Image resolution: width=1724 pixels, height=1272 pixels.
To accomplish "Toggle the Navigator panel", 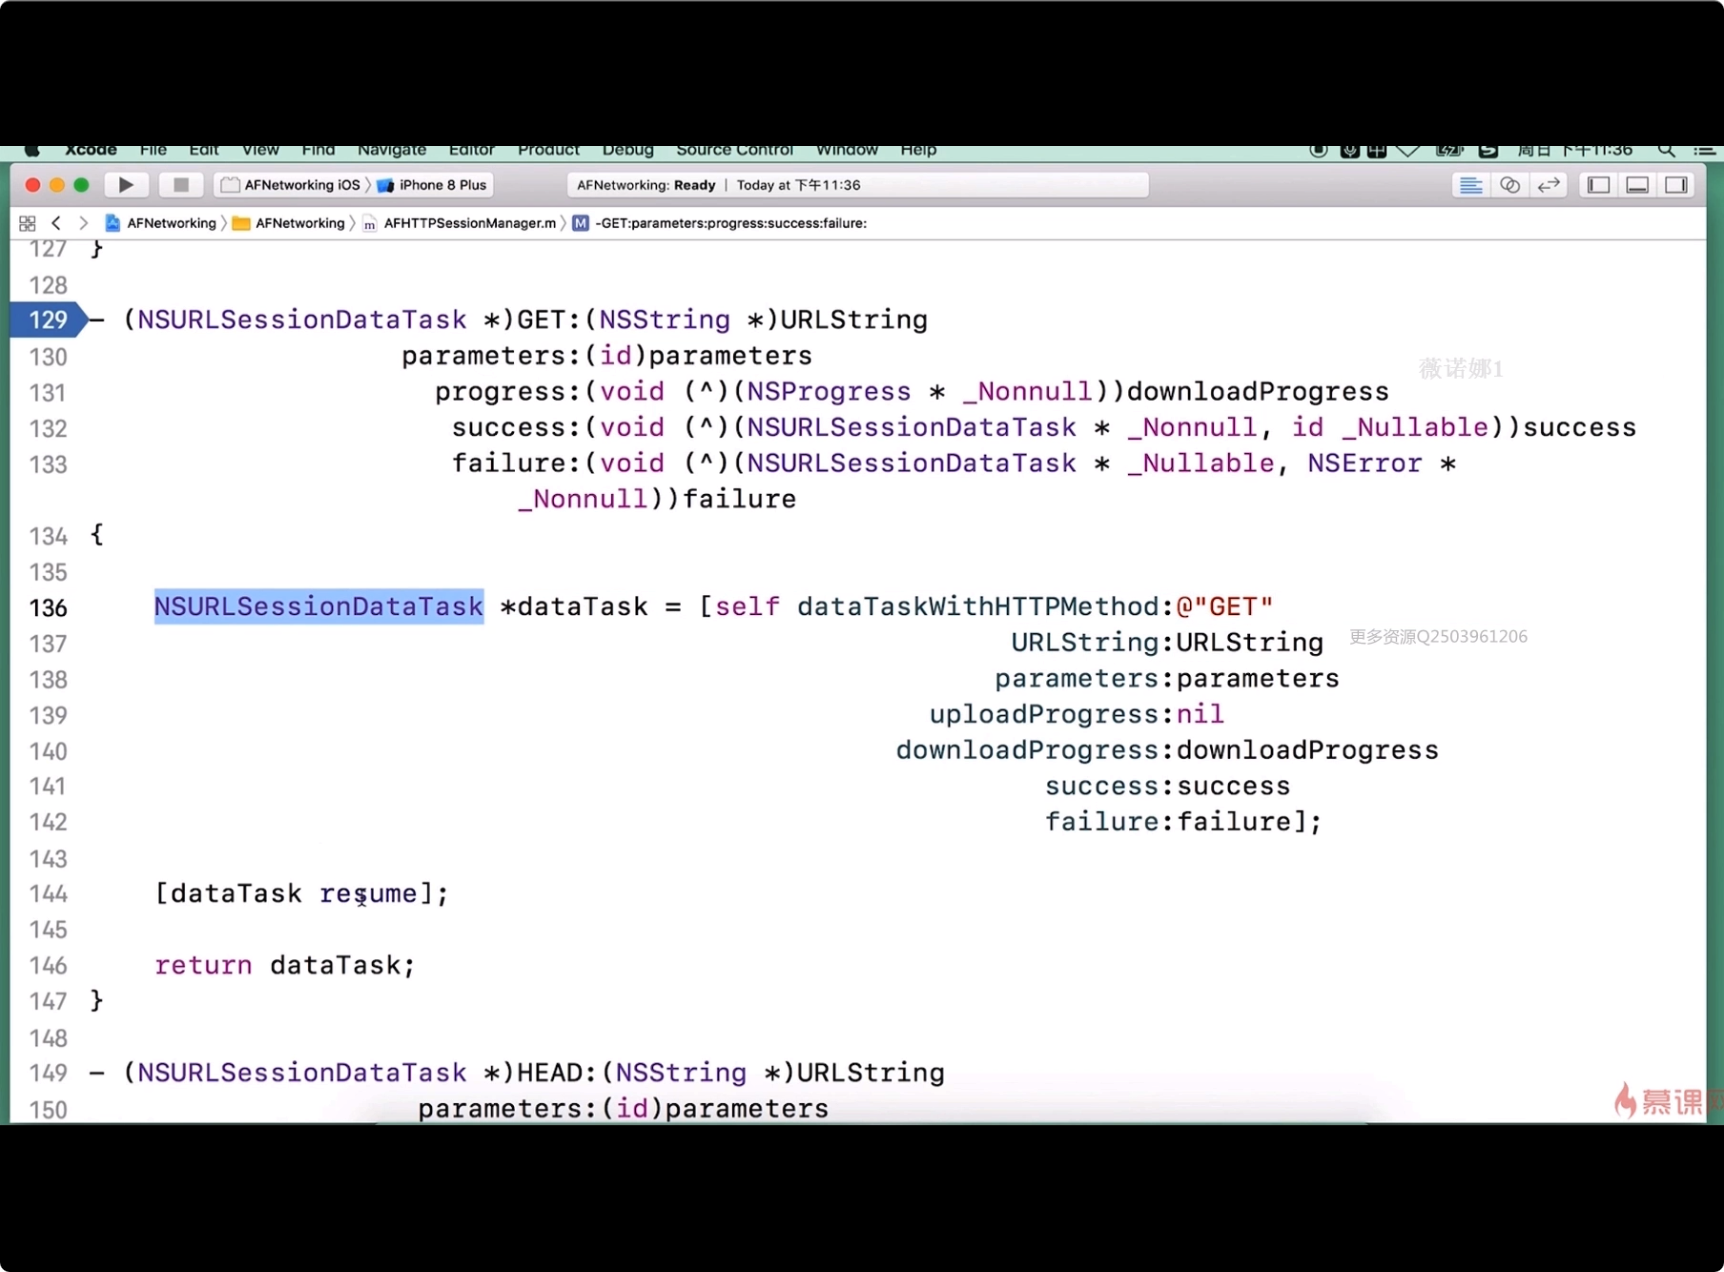I will [x=1598, y=185].
